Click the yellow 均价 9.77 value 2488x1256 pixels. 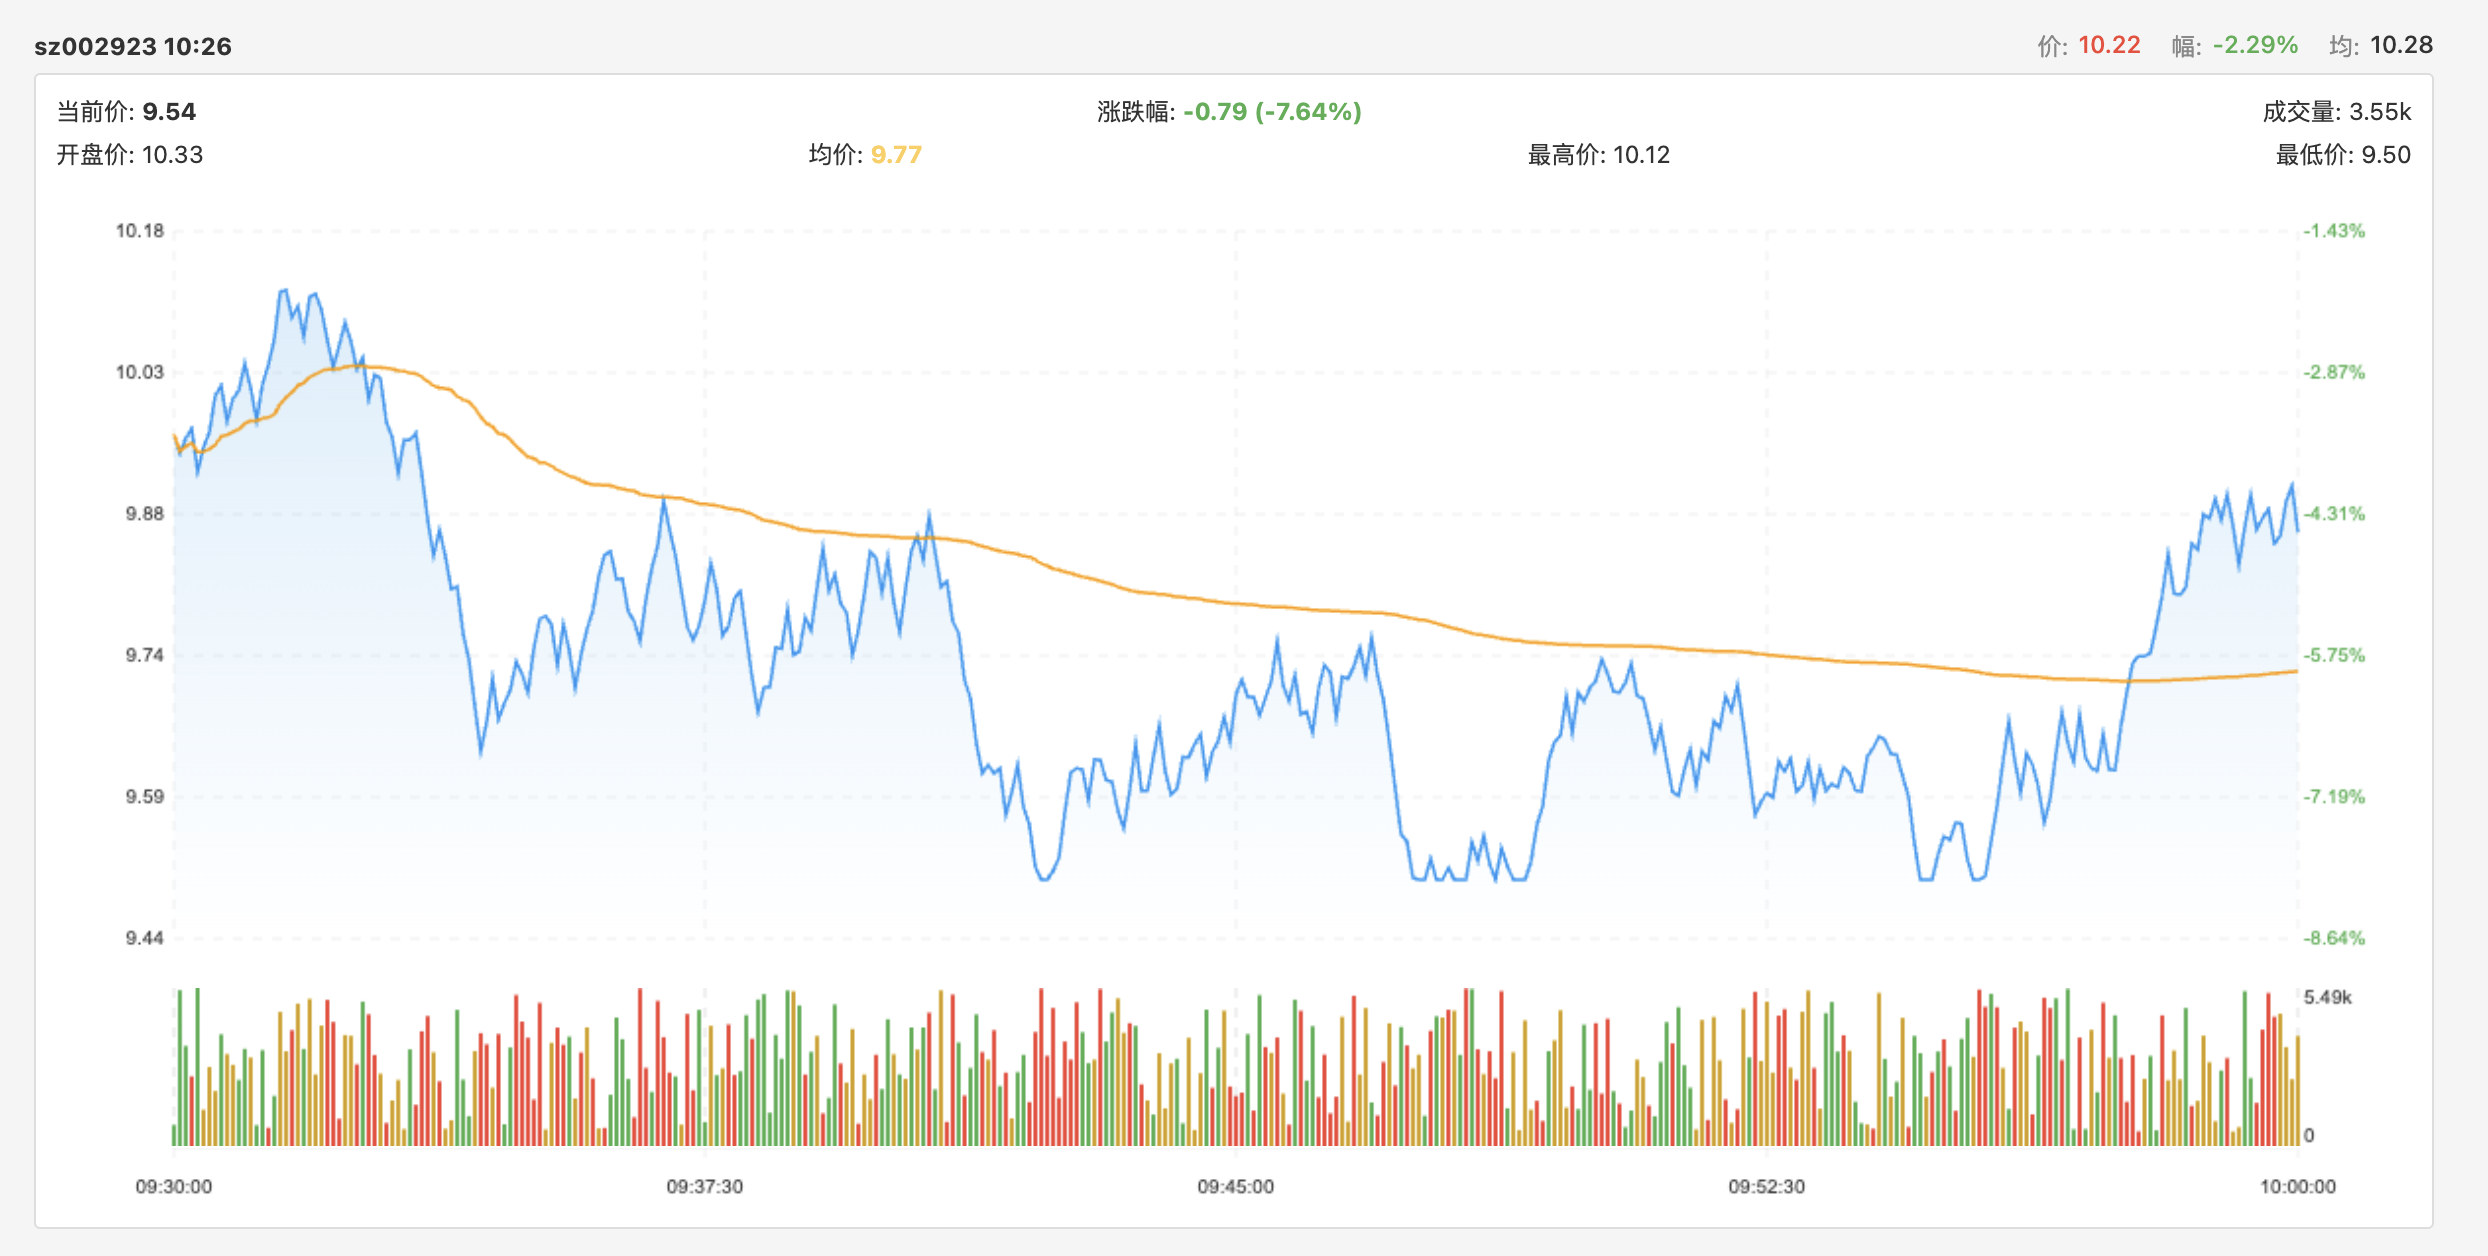click(896, 155)
